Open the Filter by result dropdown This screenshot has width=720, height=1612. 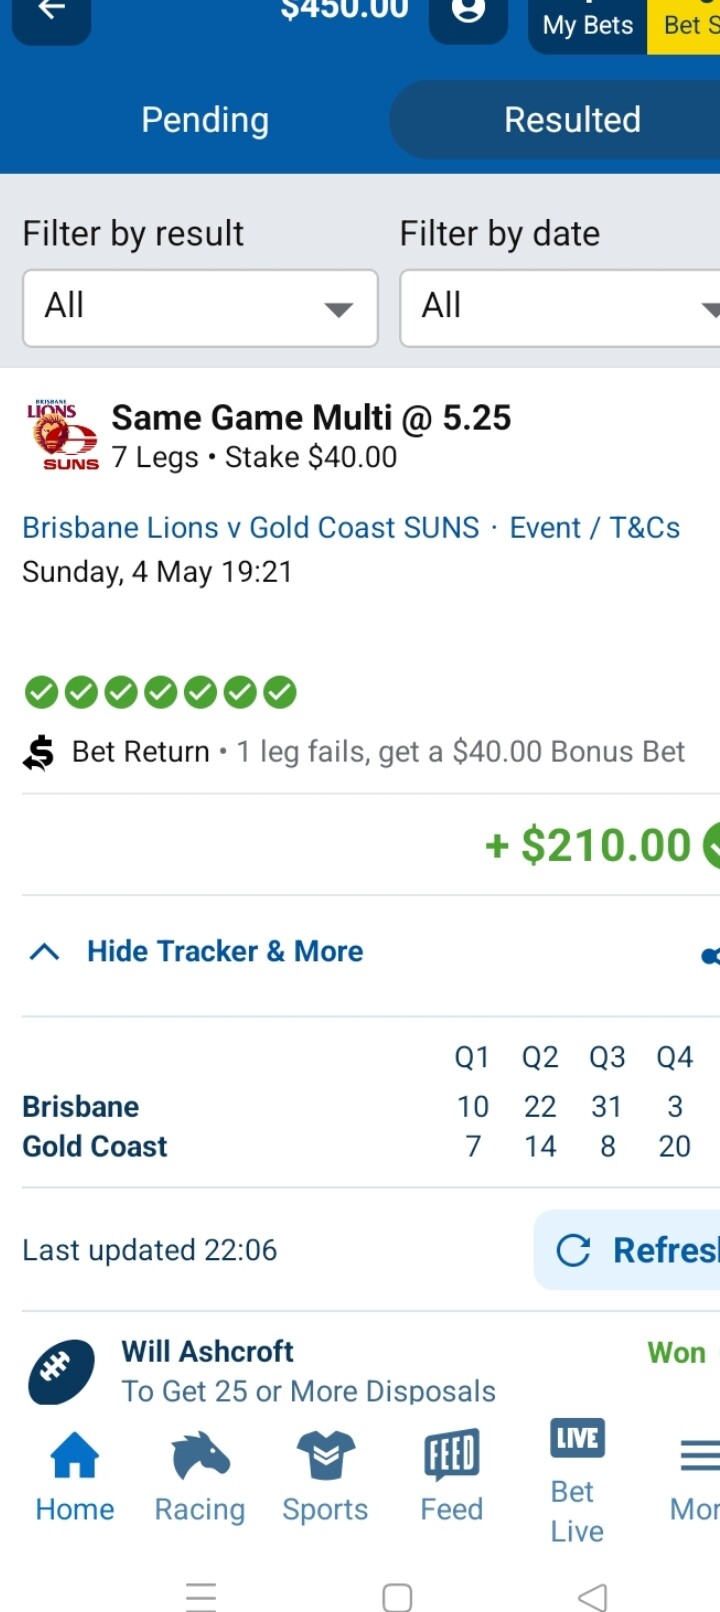(200, 308)
